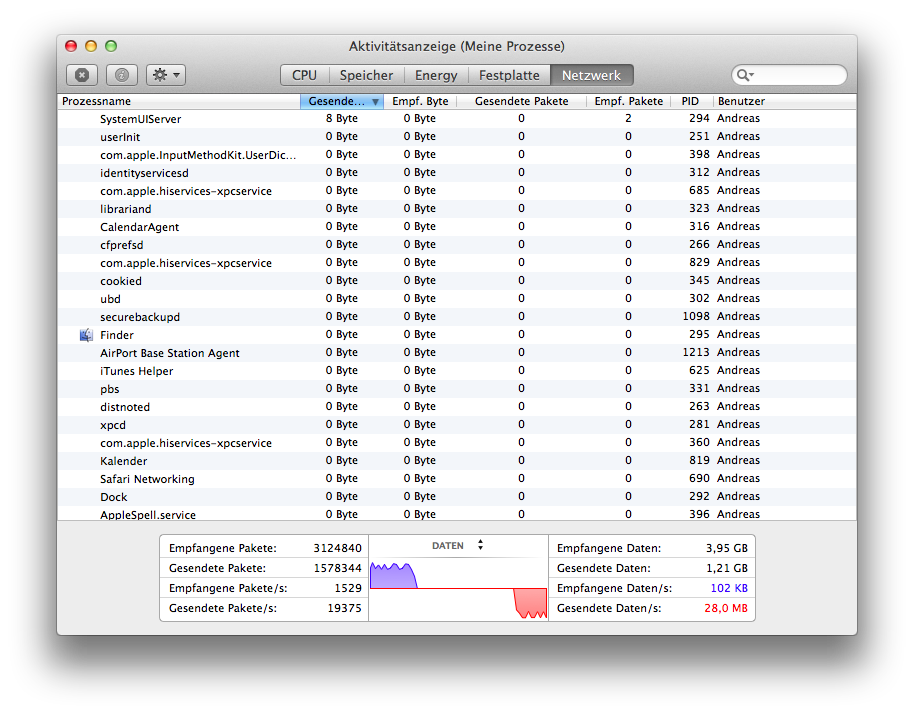Open the Energy tab
Image resolution: width=914 pixels, height=714 pixels.
(436, 75)
